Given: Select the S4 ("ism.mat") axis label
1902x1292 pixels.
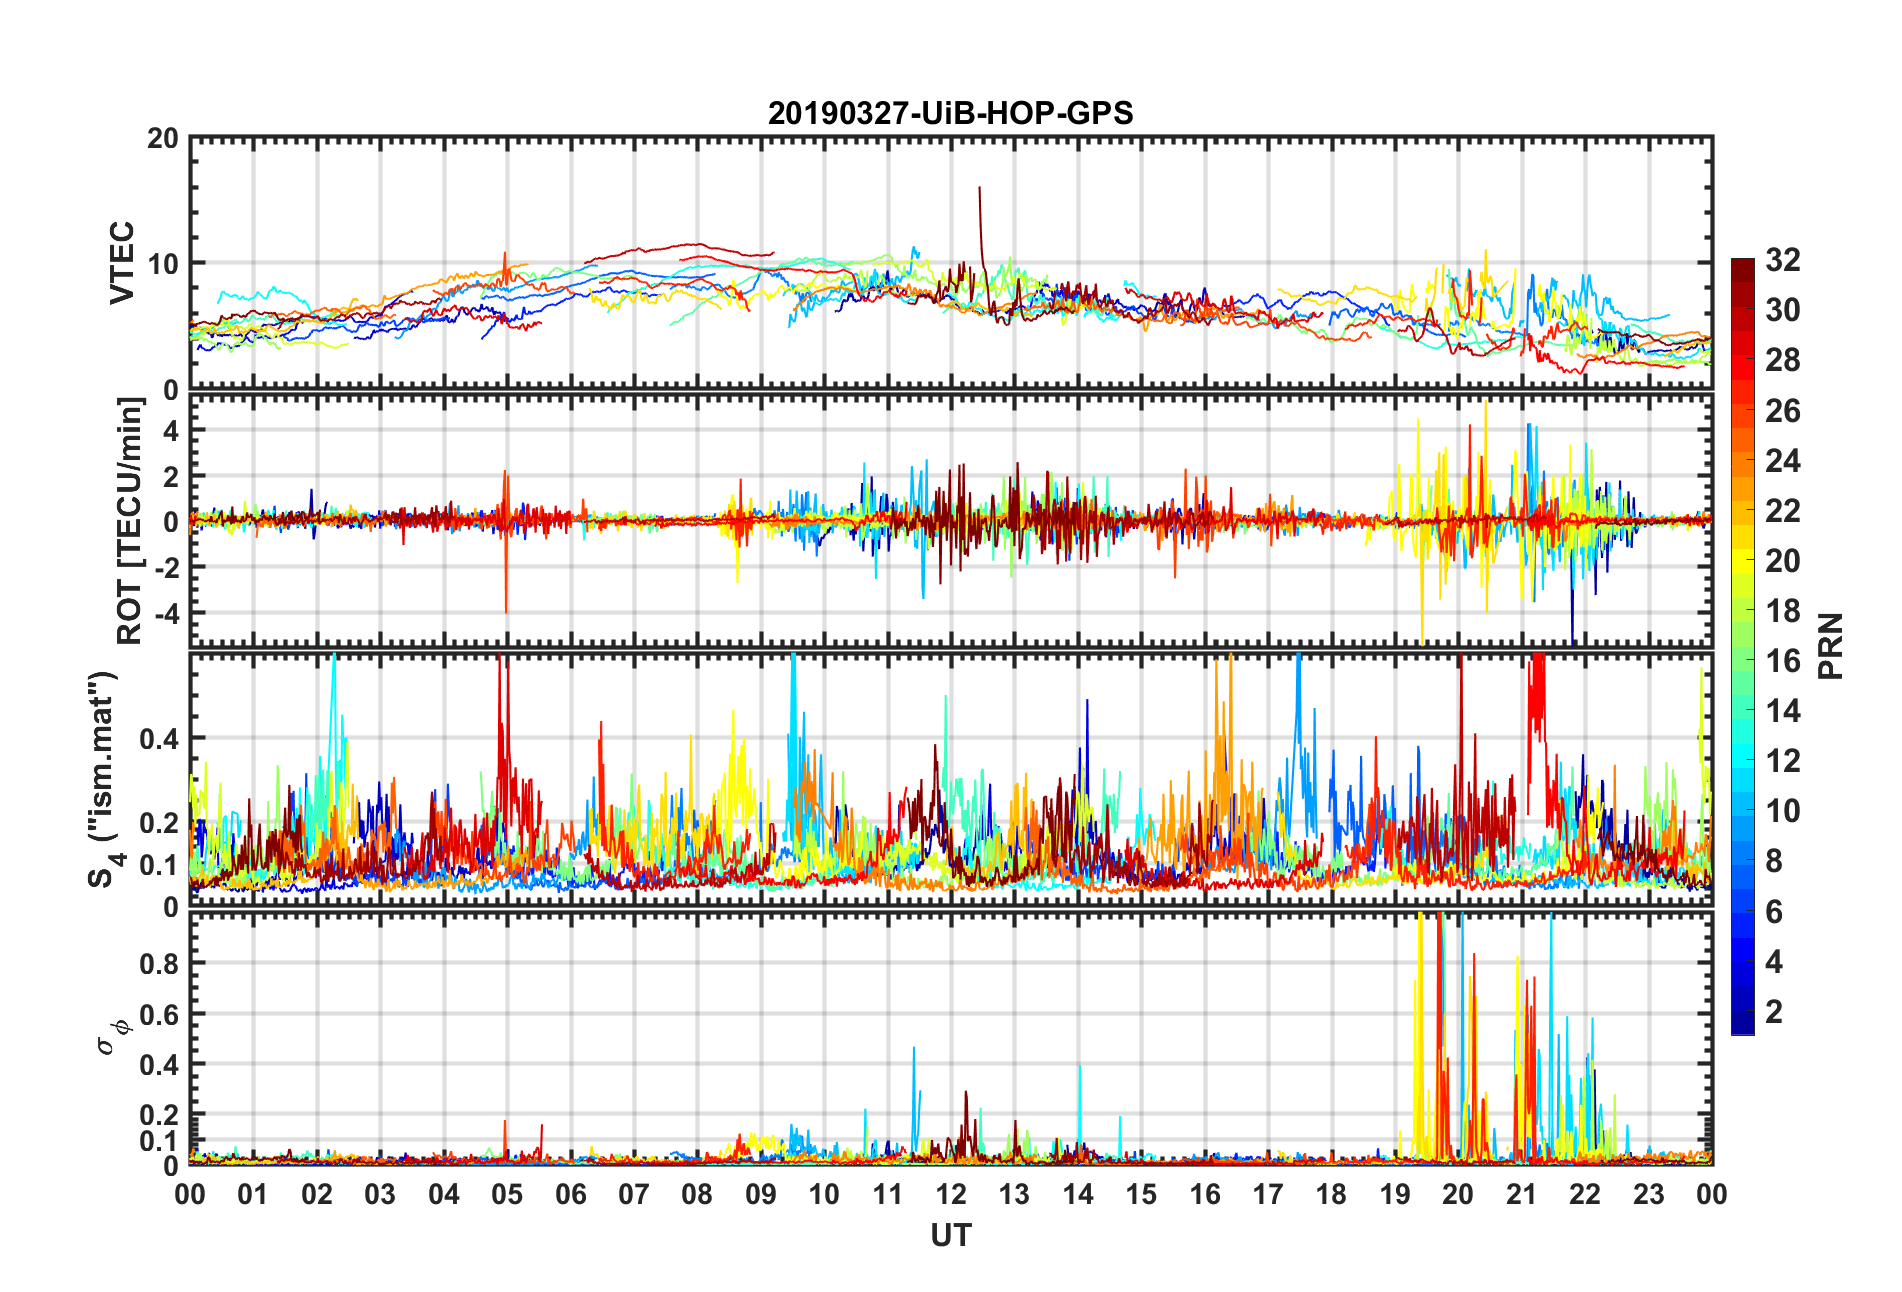Looking at the screenshot, I should tap(104, 779).
